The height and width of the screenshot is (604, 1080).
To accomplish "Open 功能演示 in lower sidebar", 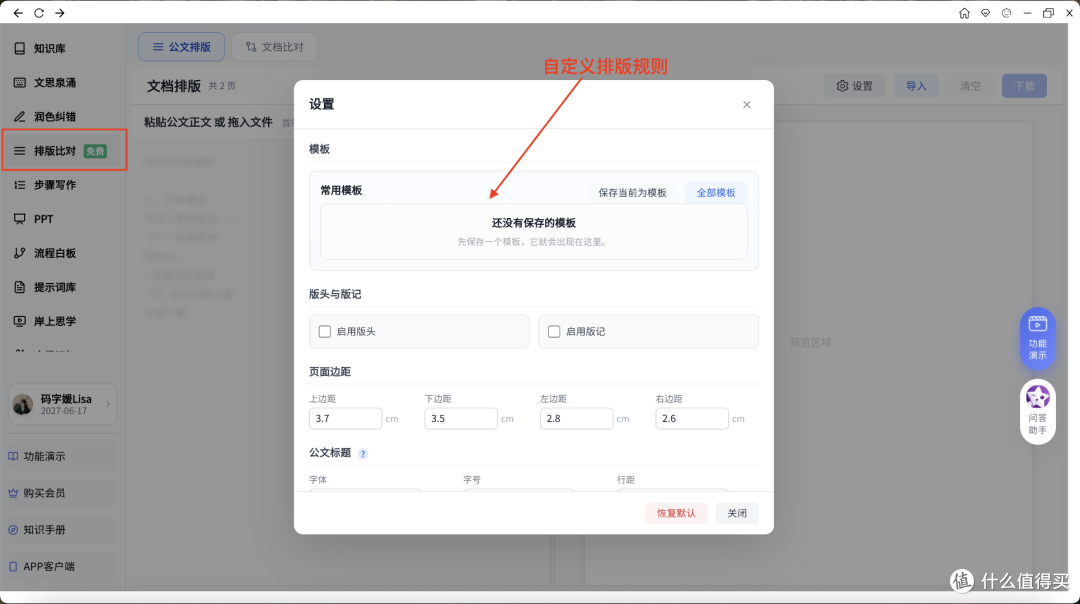I will tap(61, 457).
